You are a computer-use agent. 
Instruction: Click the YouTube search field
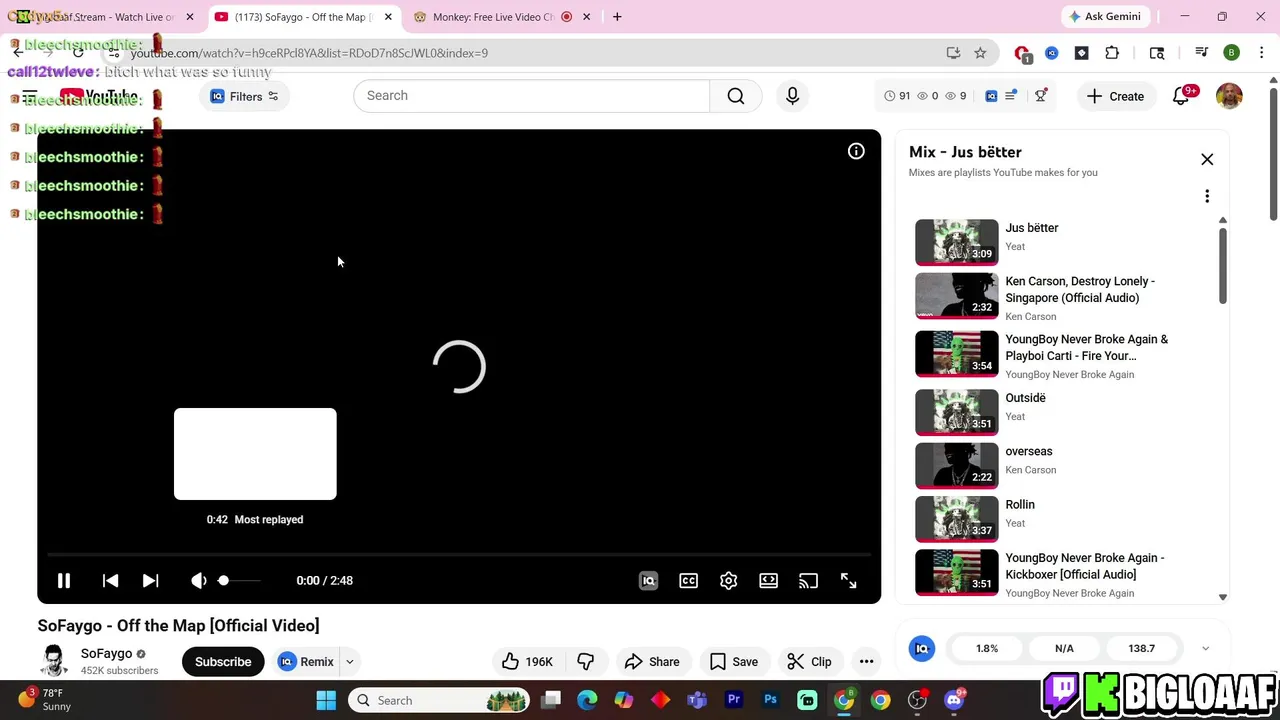[531, 96]
